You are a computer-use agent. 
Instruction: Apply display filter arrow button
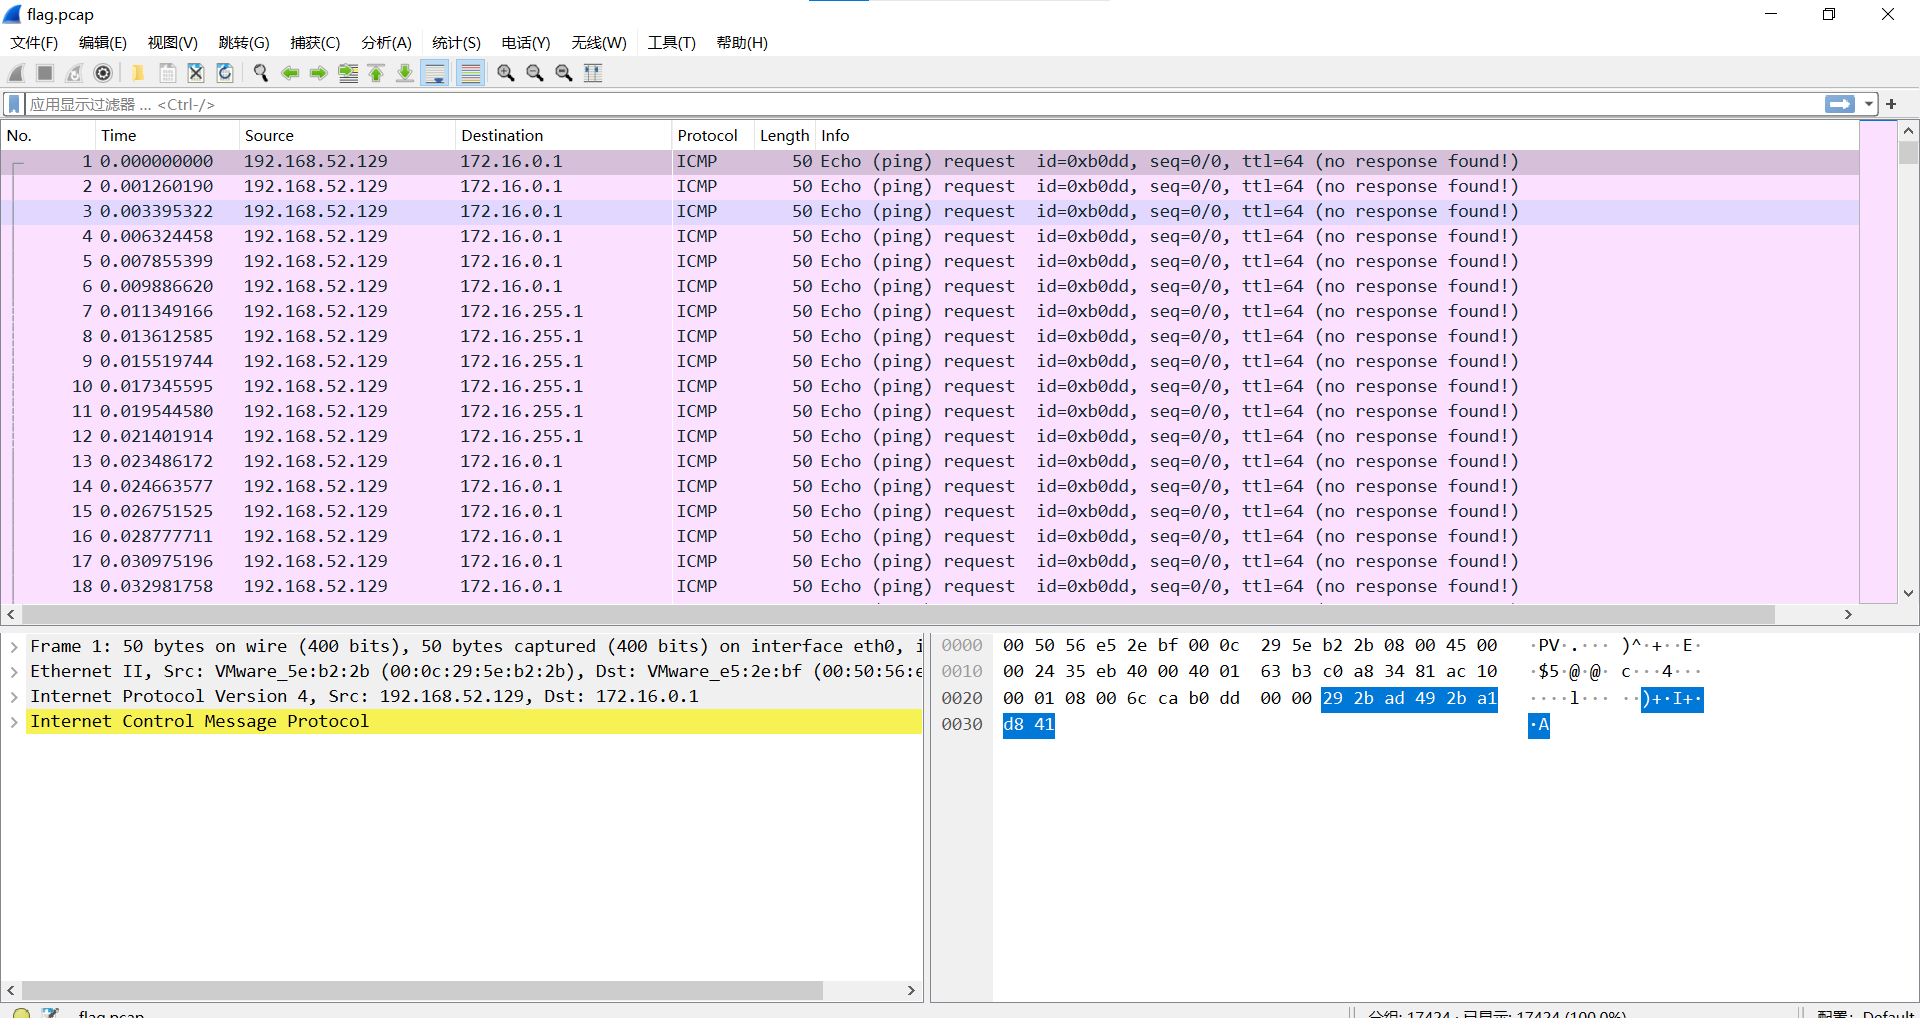(x=1840, y=104)
